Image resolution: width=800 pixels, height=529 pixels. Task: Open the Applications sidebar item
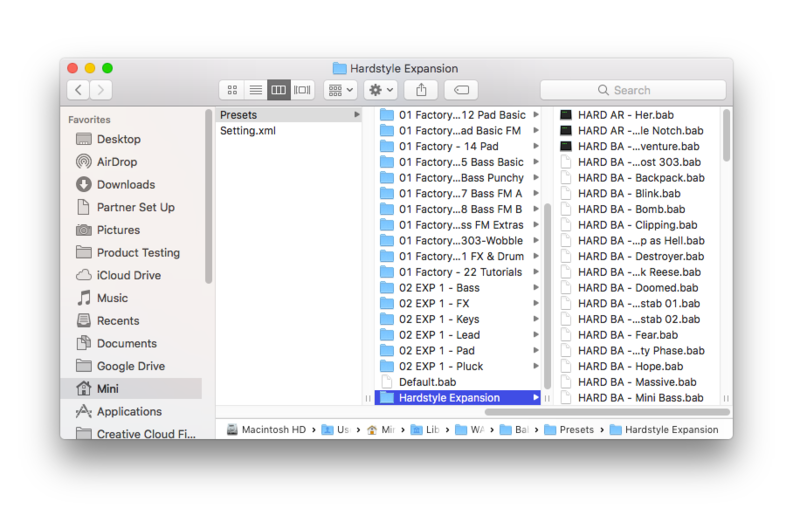(129, 411)
